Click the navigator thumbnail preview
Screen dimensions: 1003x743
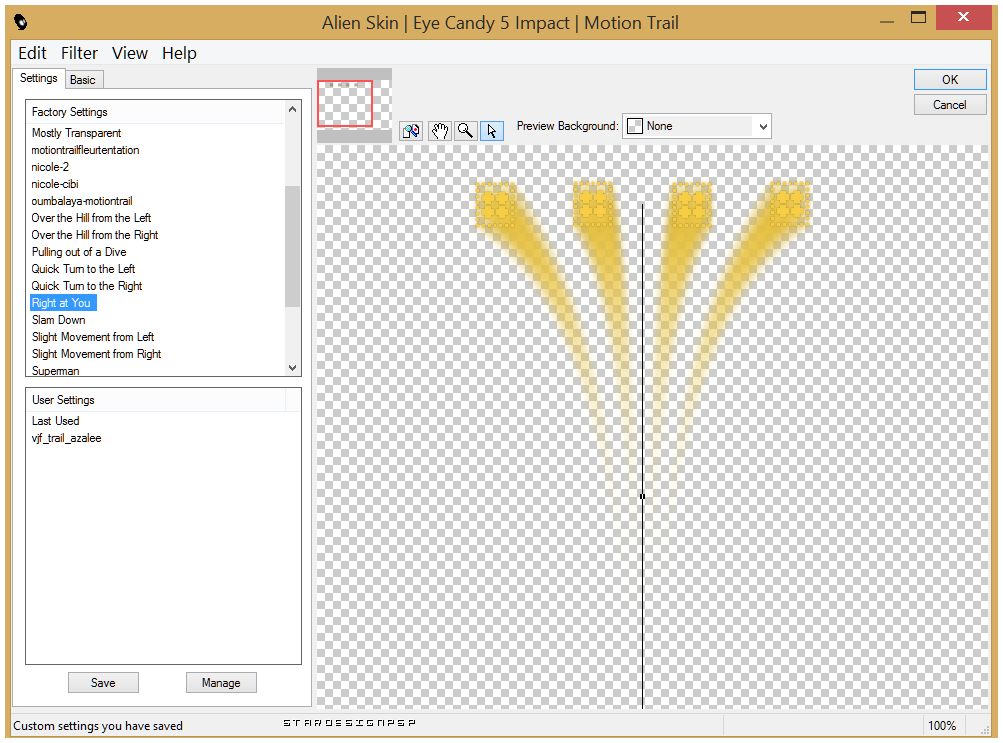point(354,105)
